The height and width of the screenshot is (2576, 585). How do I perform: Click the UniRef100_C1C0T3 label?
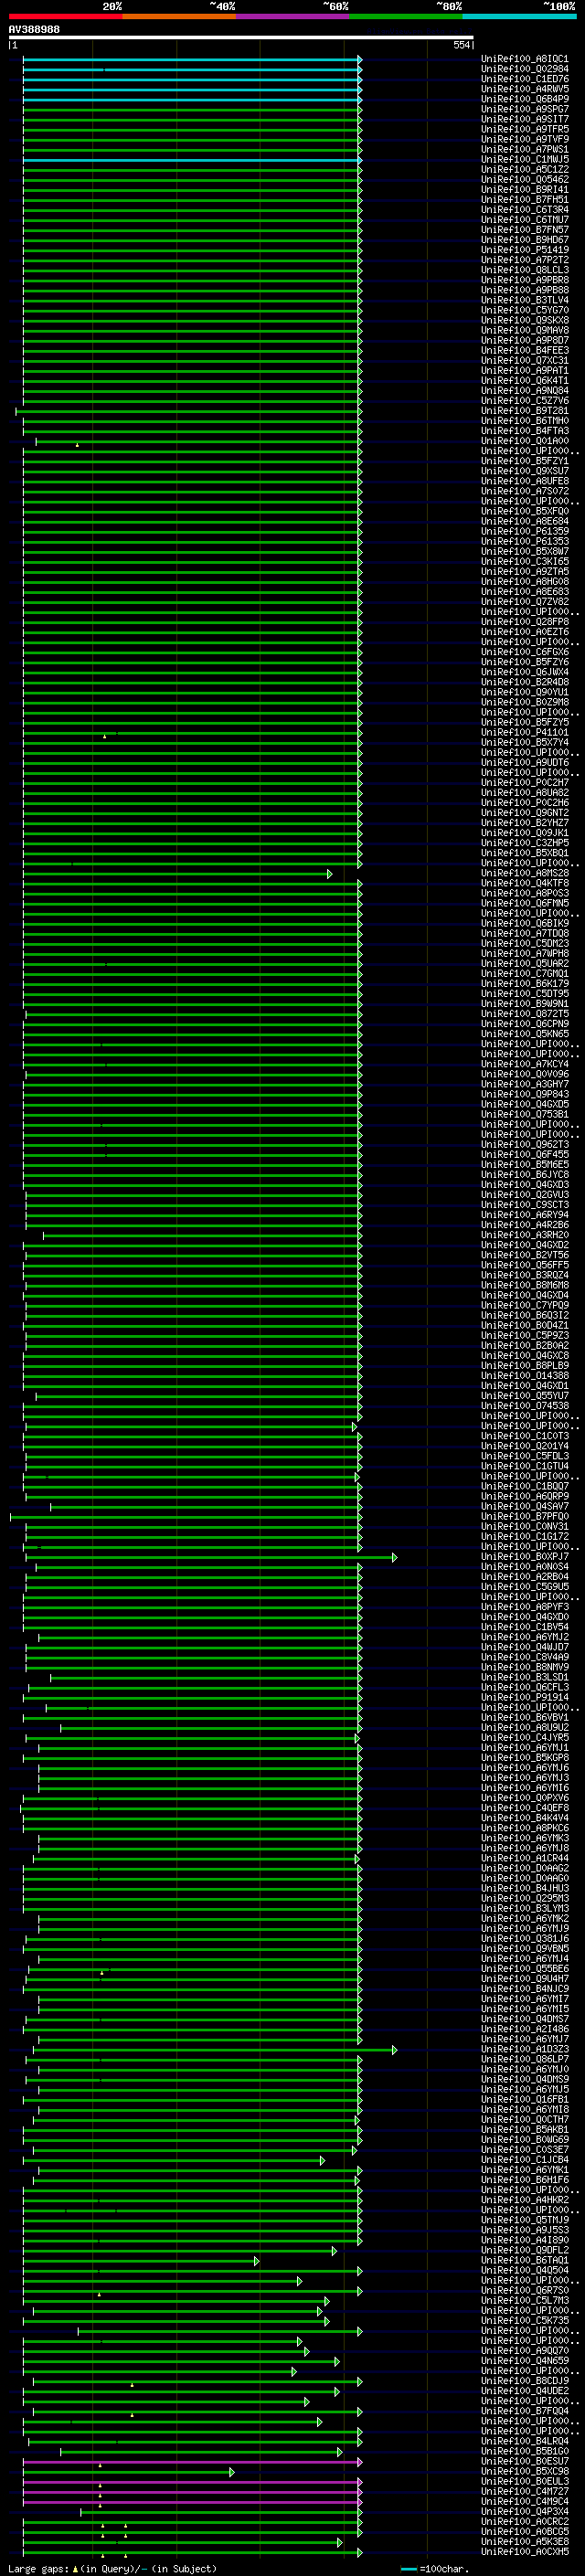[525, 1436]
